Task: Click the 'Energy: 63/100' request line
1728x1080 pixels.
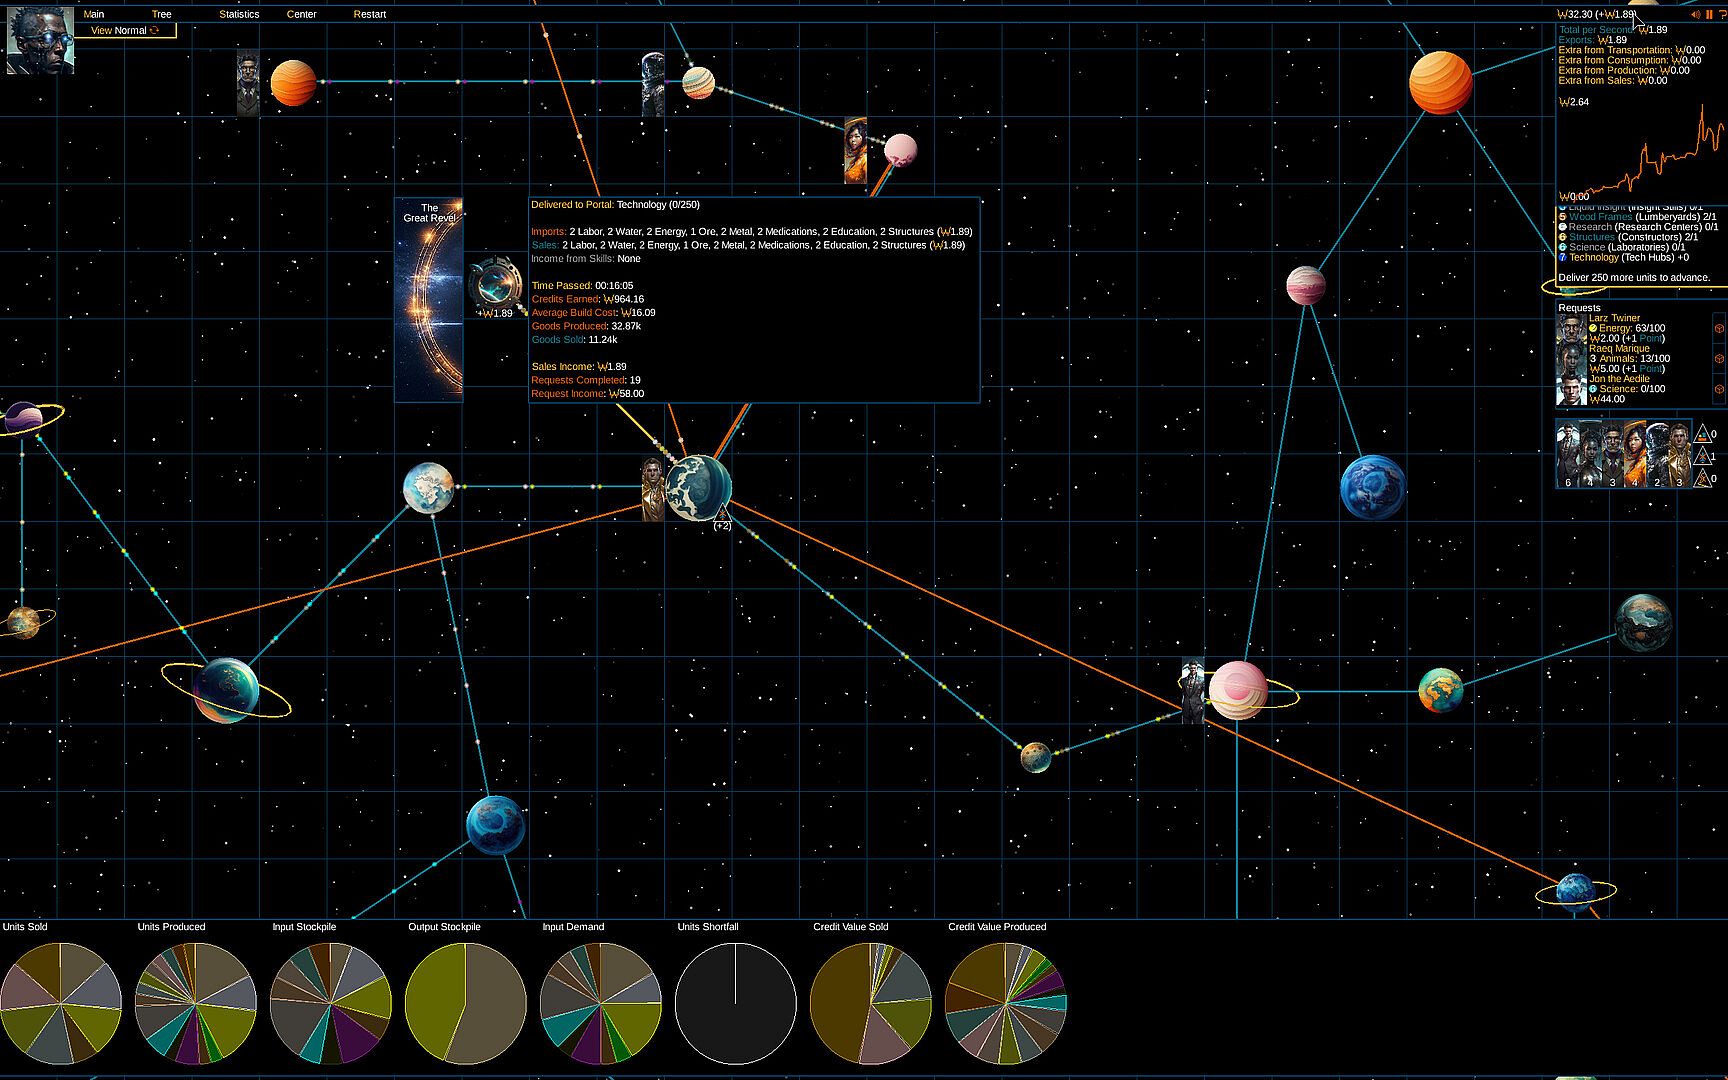Action: [1627, 328]
